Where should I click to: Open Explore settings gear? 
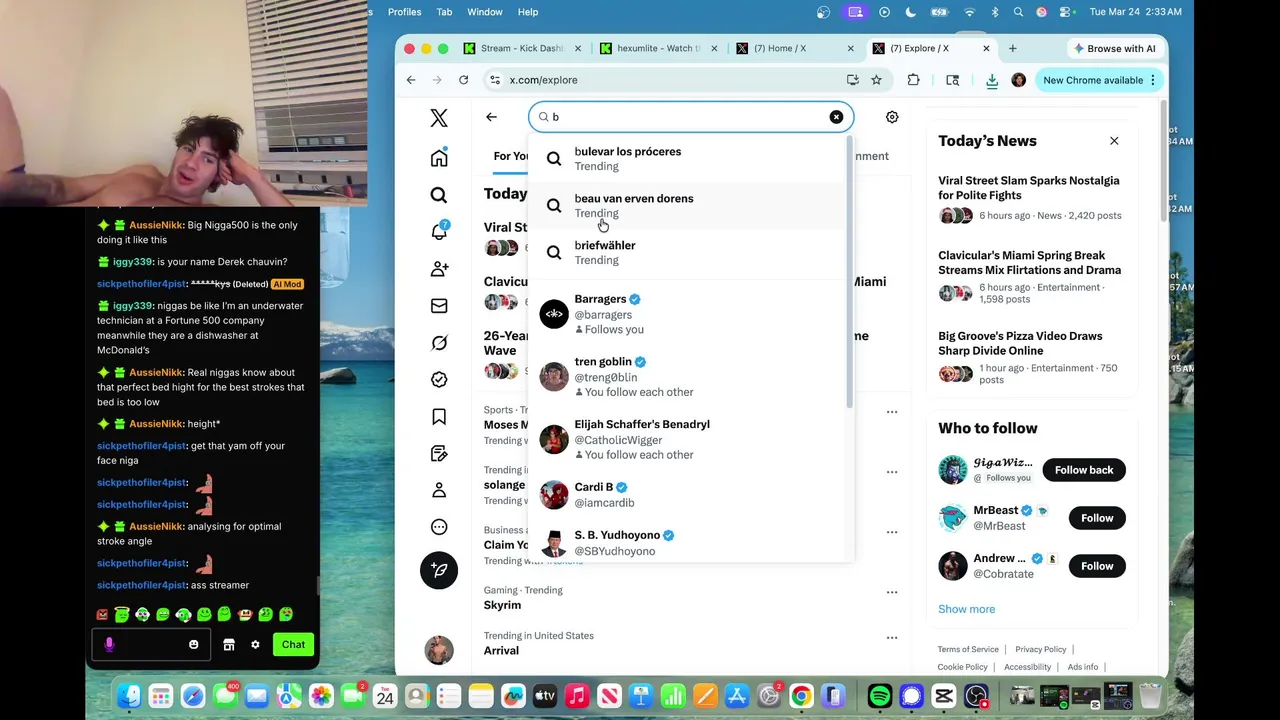pyautogui.click(x=892, y=117)
